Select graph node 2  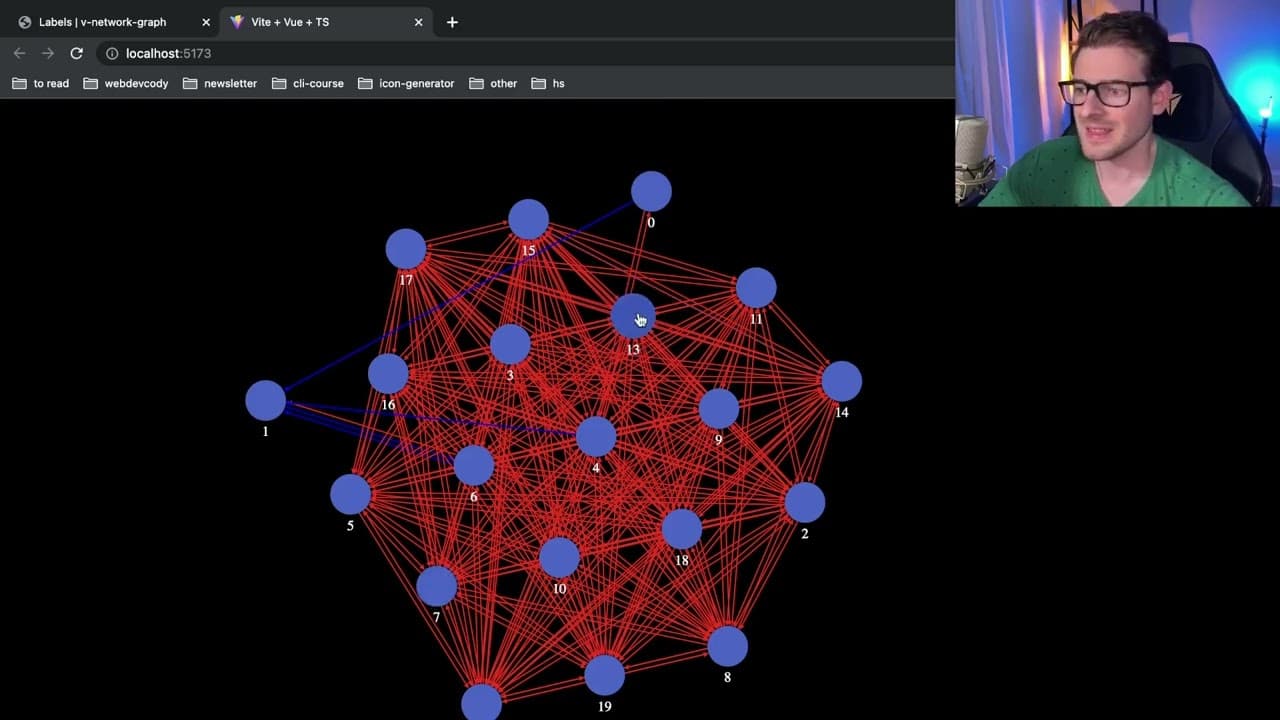coord(804,502)
